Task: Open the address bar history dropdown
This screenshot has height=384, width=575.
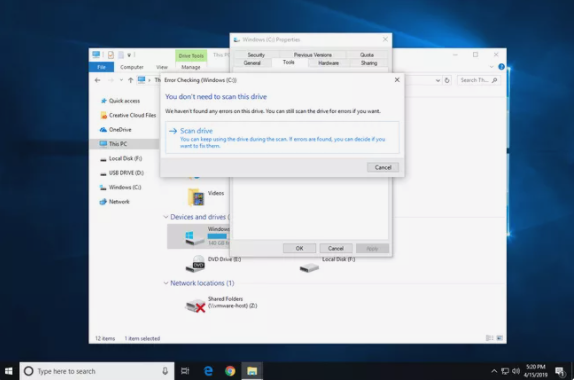Action: tap(437, 80)
